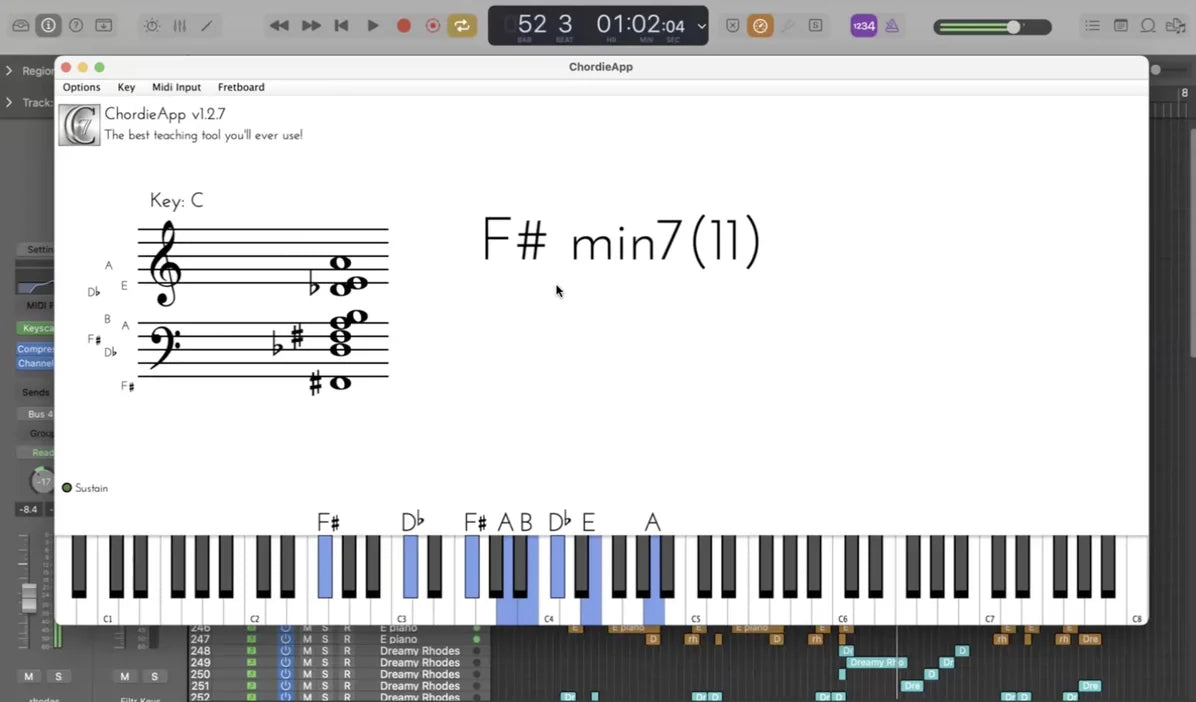
Task: Toggle Replace mode icon in Logic toolbar
Action: [x=732, y=26]
